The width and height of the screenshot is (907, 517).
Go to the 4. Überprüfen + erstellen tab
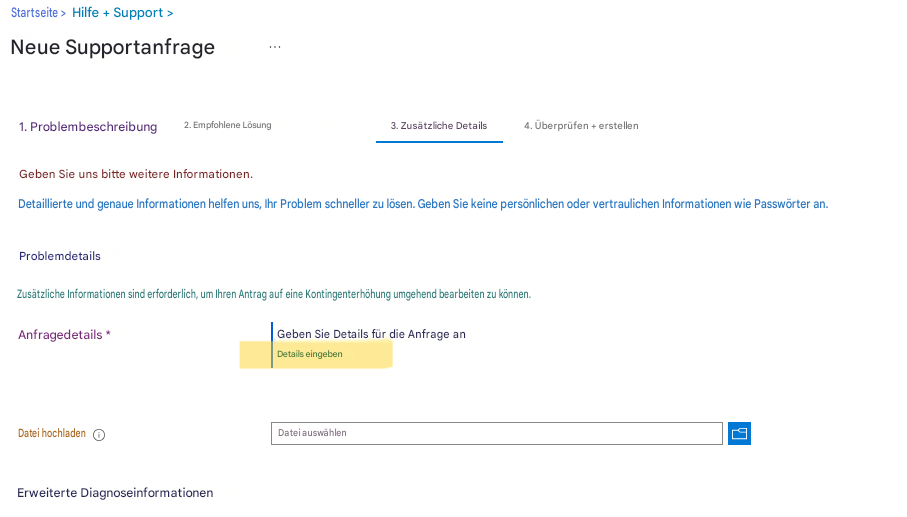[x=581, y=126]
